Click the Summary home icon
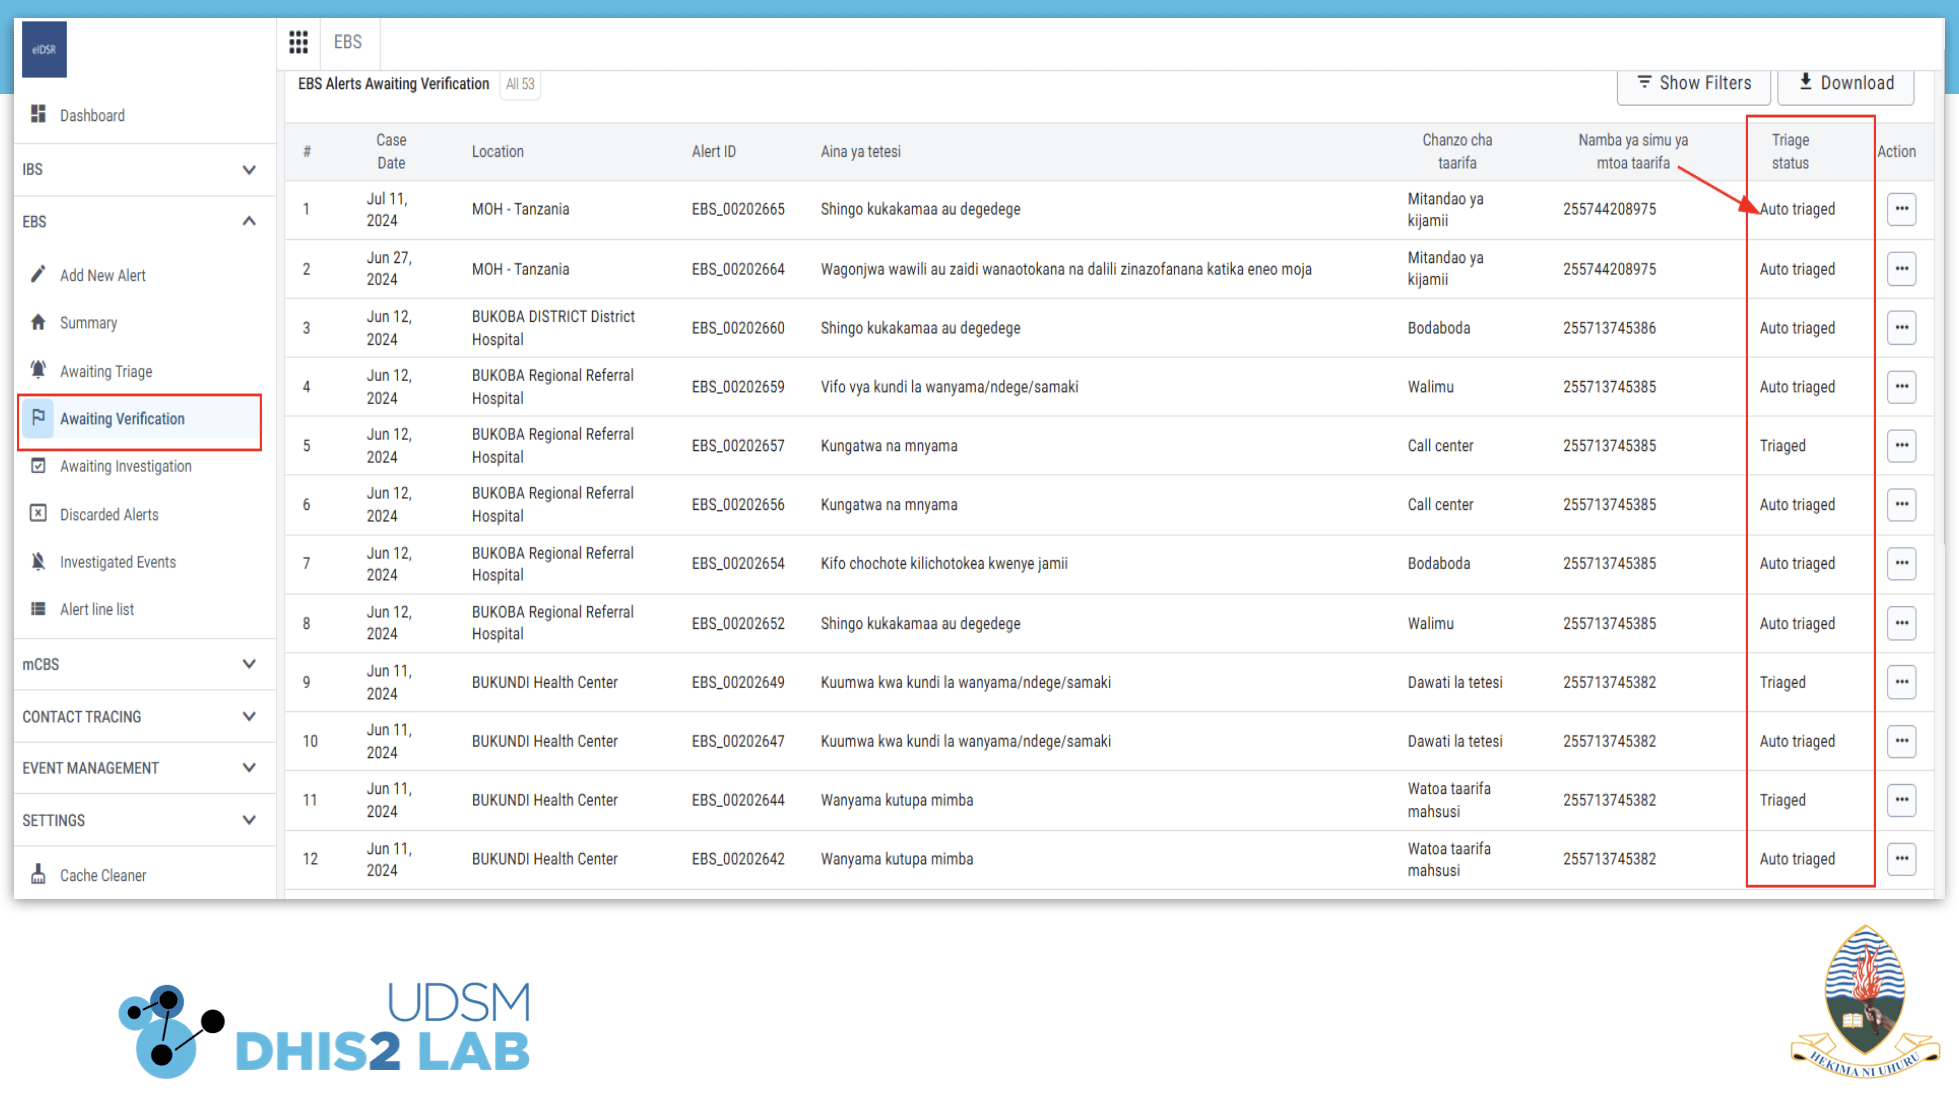Screen dimensions: 1959x1100 tap(38, 322)
